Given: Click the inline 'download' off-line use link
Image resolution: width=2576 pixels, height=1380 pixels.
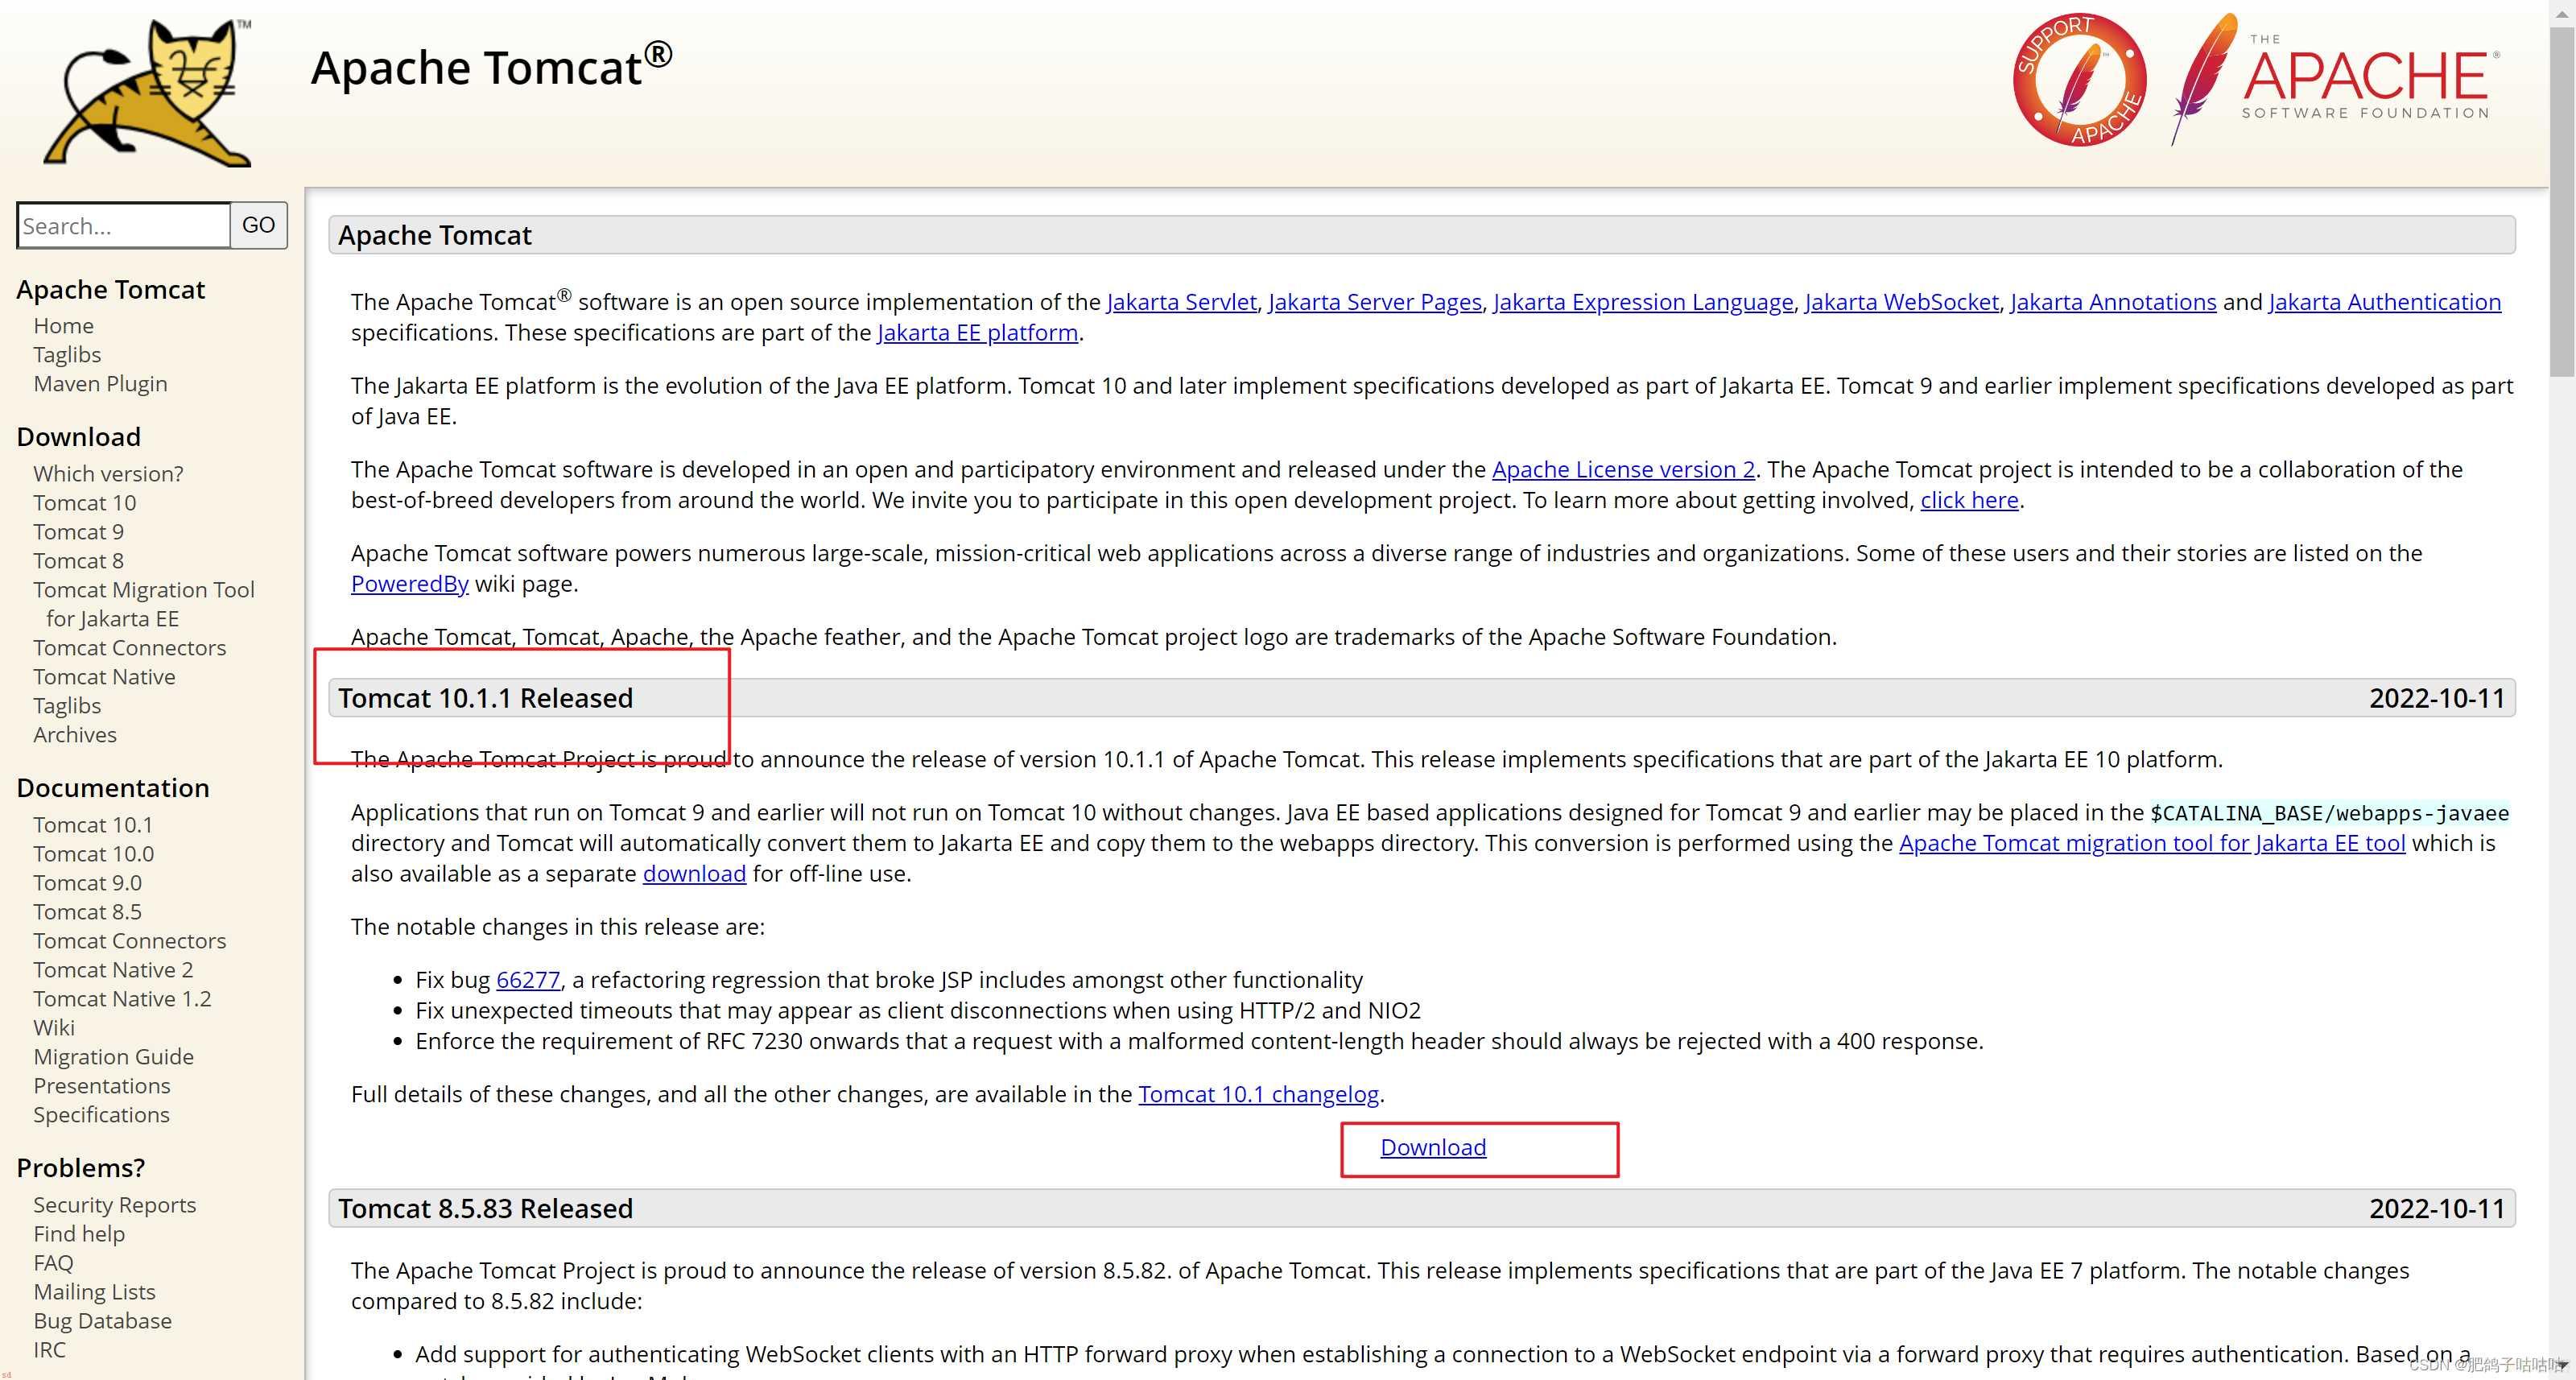Looking at the screenshot, I should tap(694, 874).
